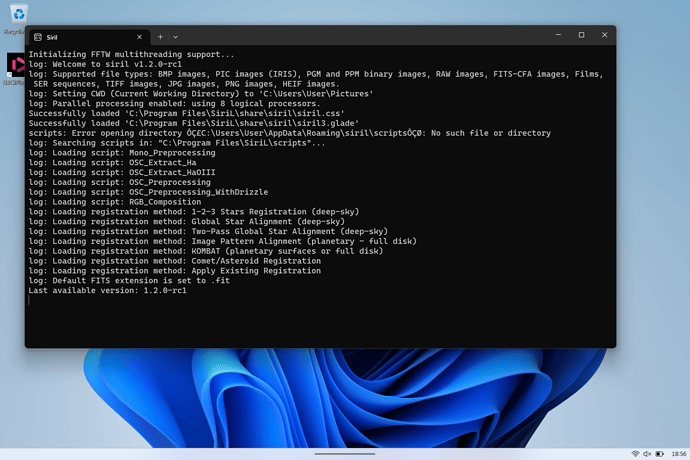Open the clock showing 18:56
The image size is (690, 460).
coord(679,453)
